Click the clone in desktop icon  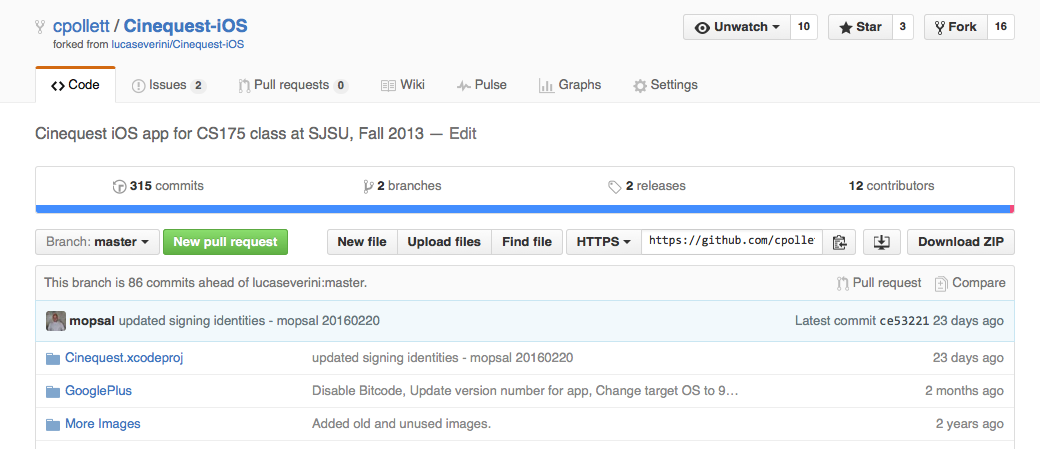click(881, 242)
